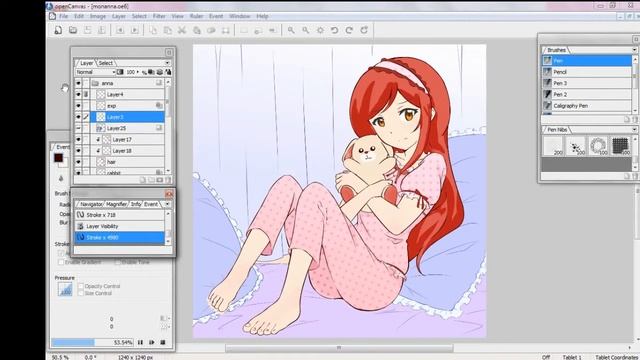The width and height of the screenshot is (640, 360).
Task: Open the Event menu
Action: tap(216, 16)
